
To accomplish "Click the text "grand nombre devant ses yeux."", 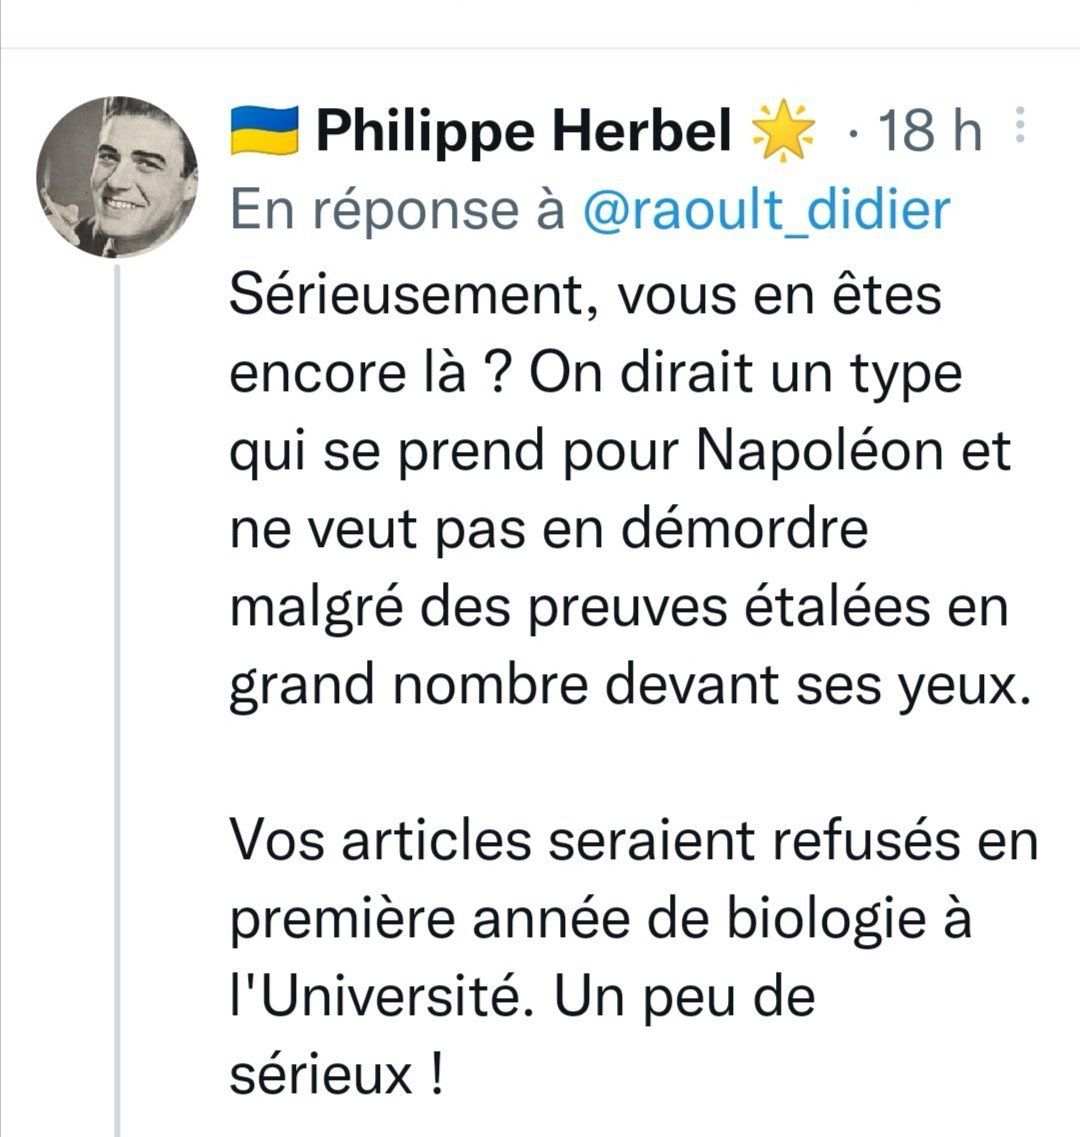I will click(629, 684).
